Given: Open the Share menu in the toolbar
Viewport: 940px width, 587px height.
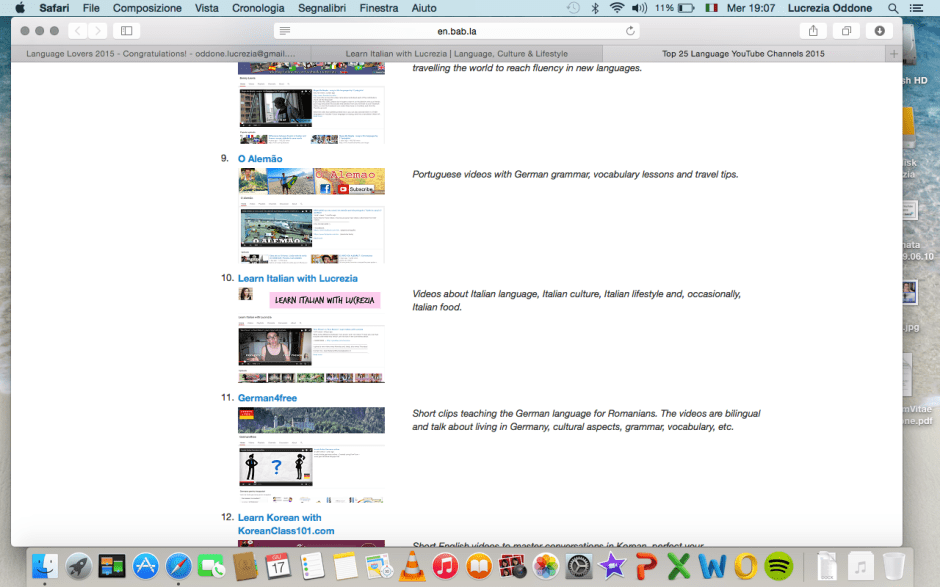Looking at the screenshot, I should tap(813, 31).
